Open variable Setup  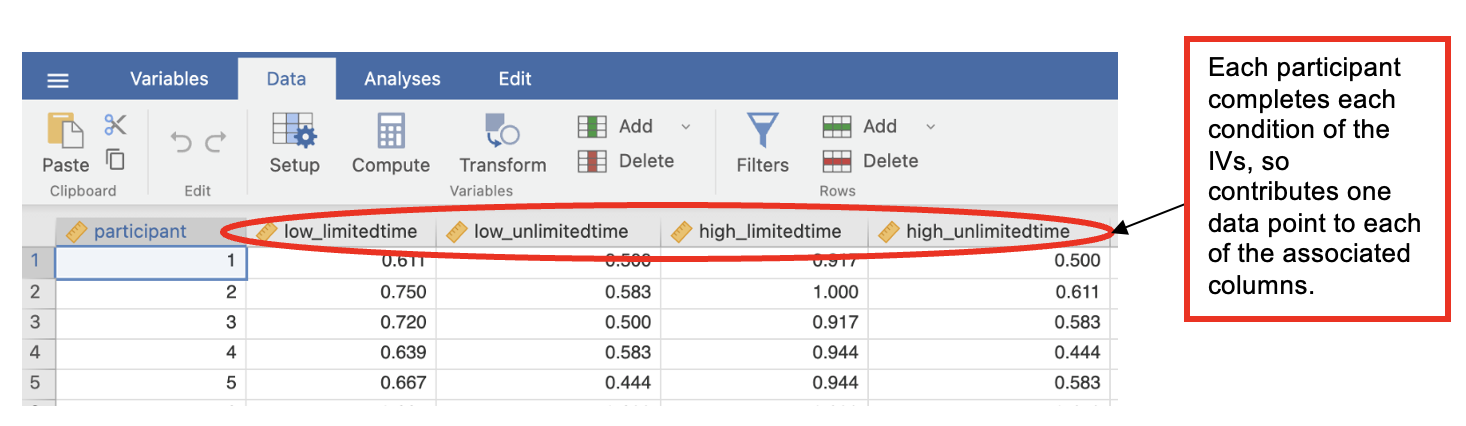pos(294,142)
